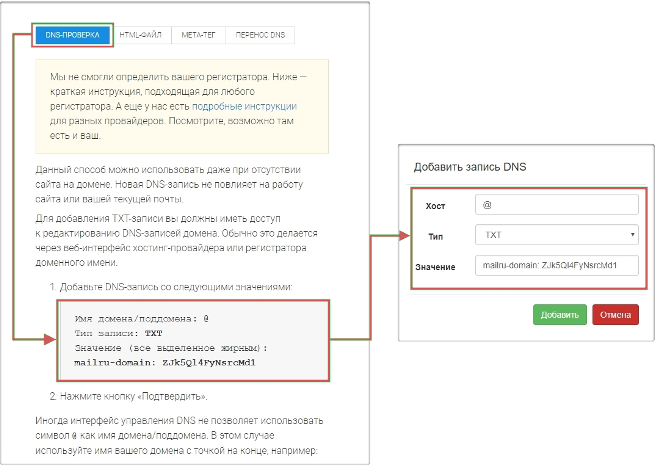Click the Хост field label
Viewport: 658px width, 465px height.
tap(434, 205)
